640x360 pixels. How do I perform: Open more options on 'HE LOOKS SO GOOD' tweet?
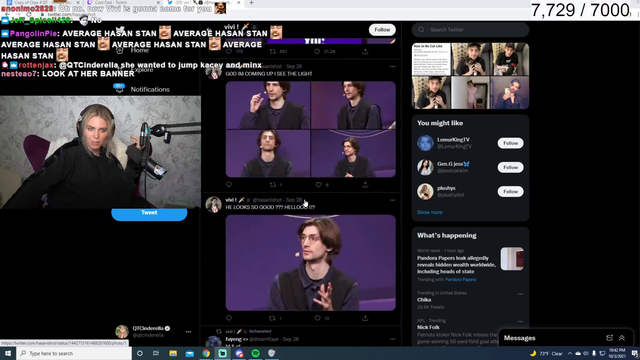[x=392, y=200]
